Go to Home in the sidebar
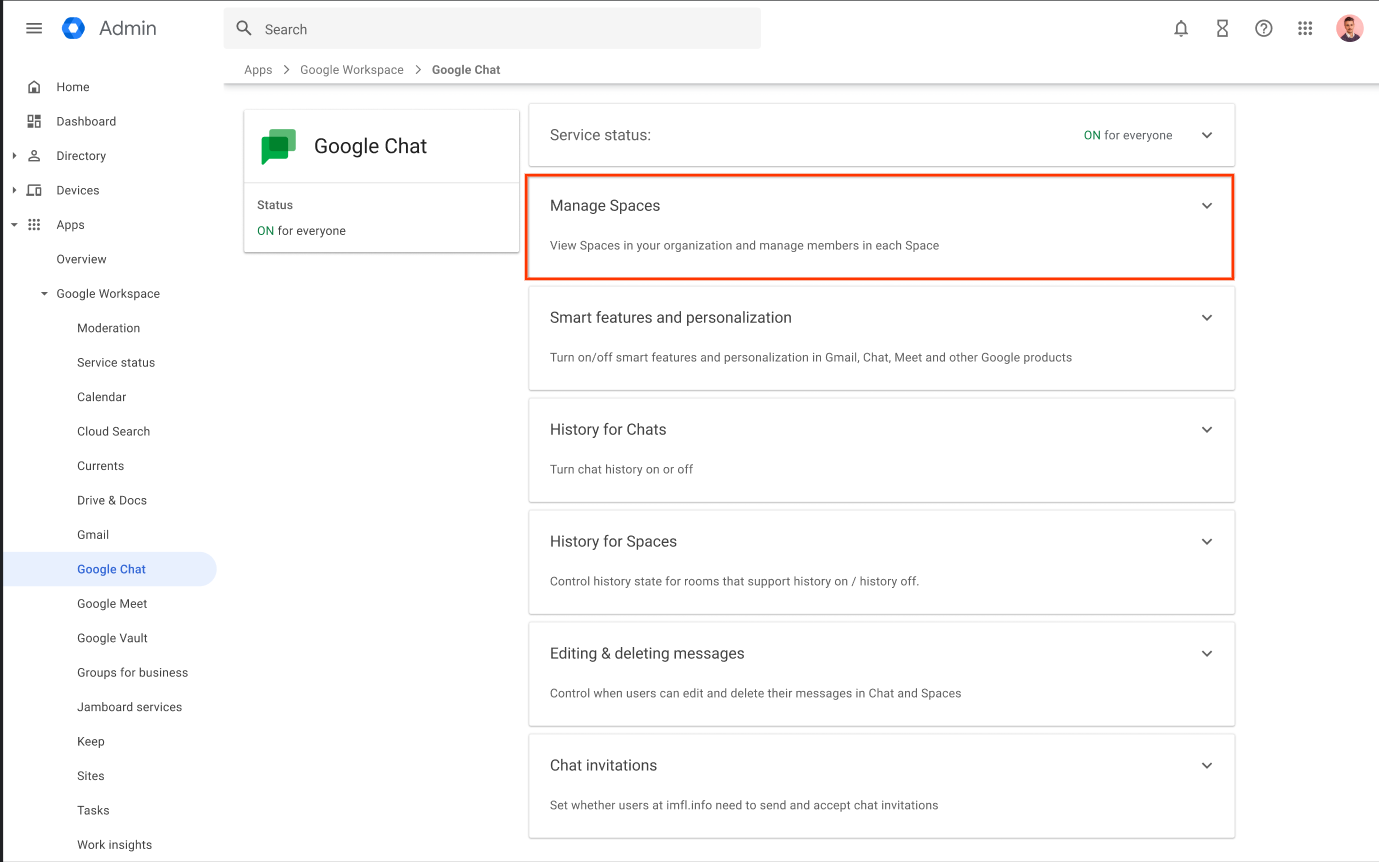Viewport: 1379px width, 862px height. coord(73,87)
